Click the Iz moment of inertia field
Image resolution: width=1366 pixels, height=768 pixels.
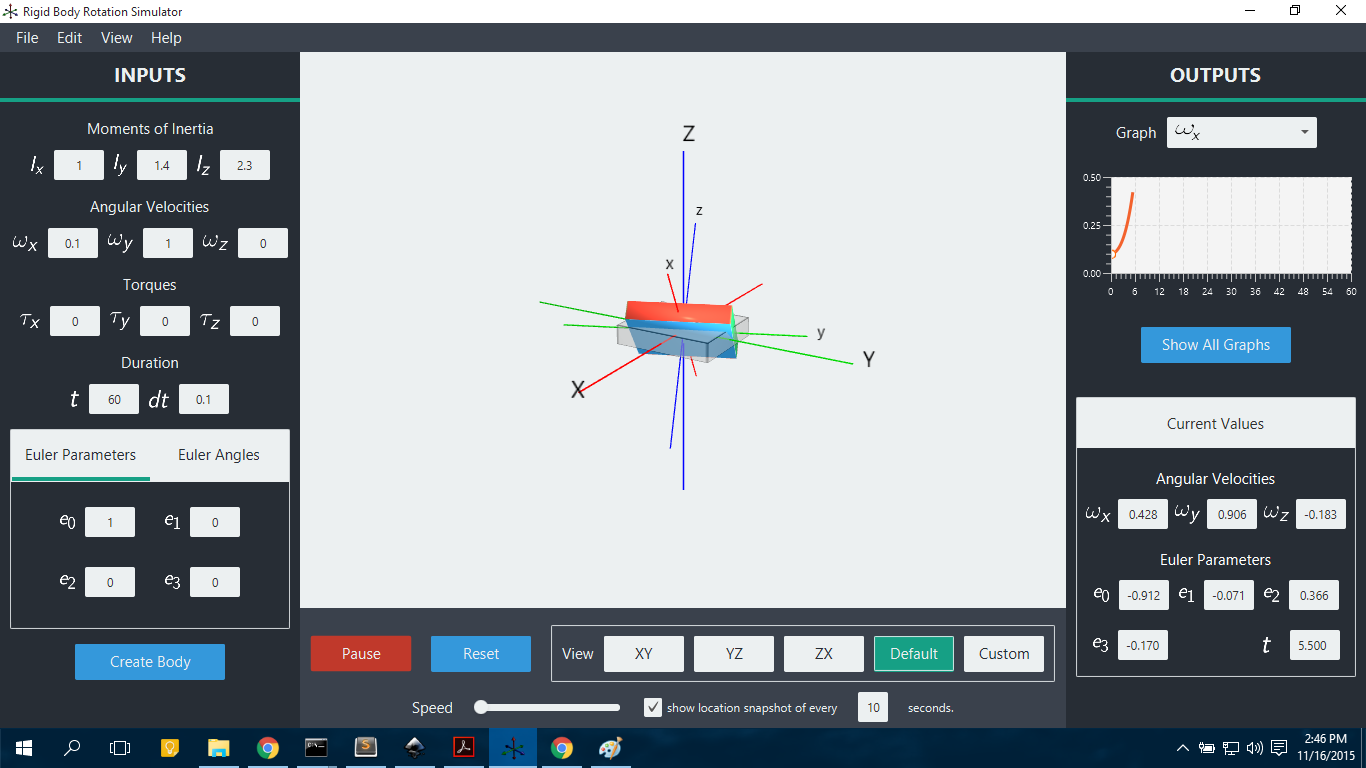click(x=245, y=166)
